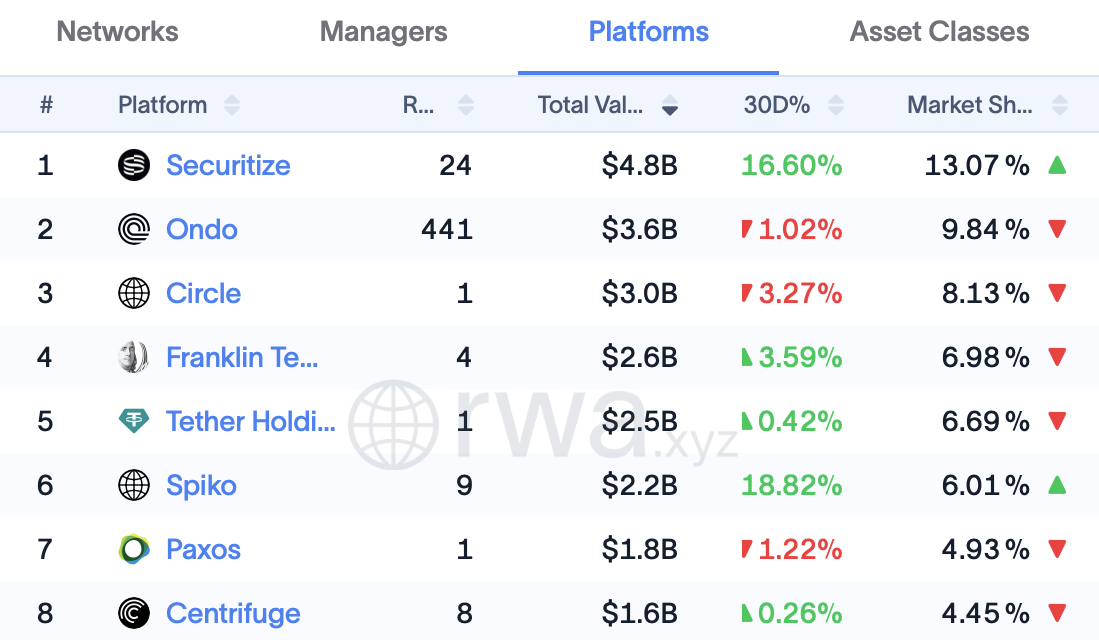Image resolution: width=1099 pixels, height=640 pixels.
Task: Click the # column header
Action: [46, 105]
